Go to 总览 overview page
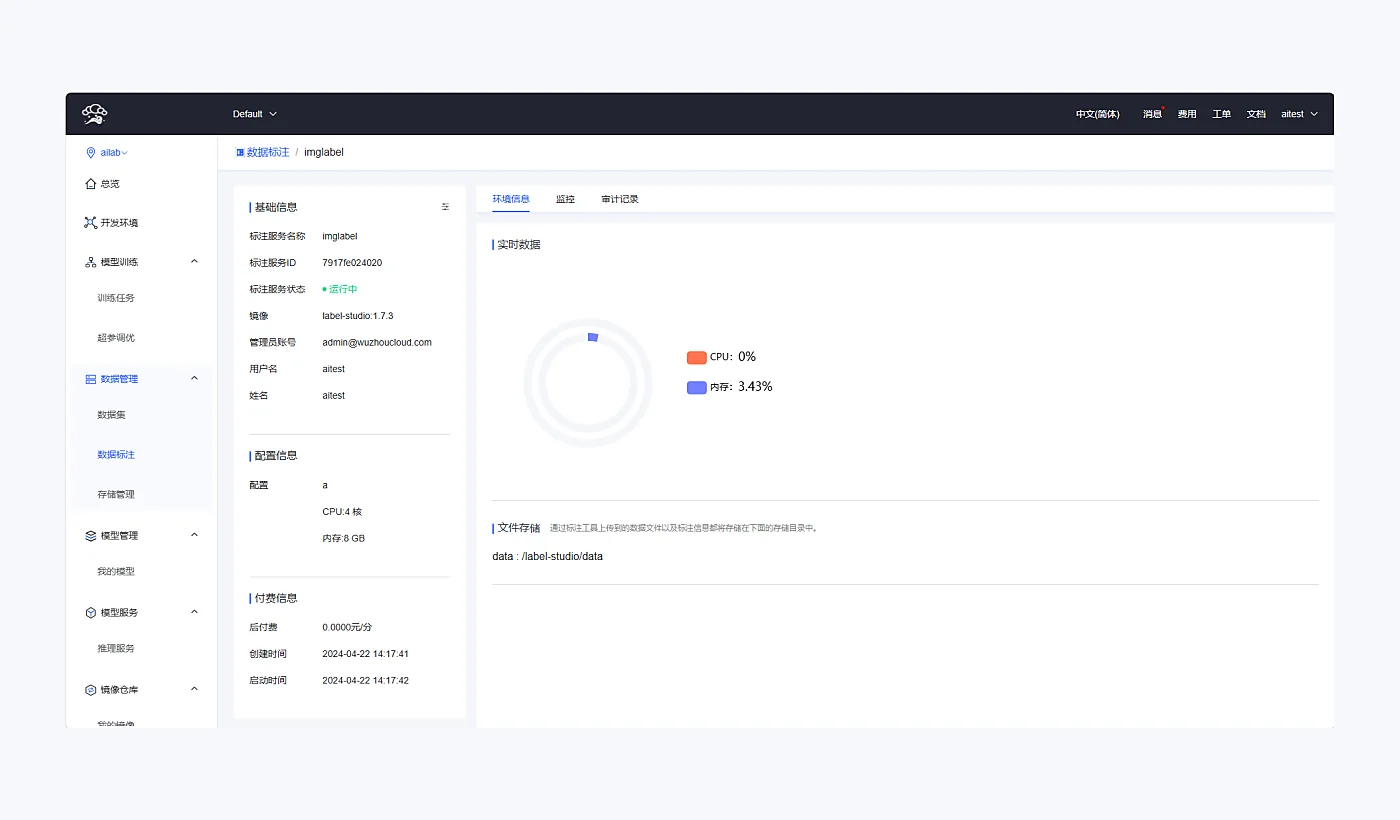1400x820 pixels. pyautogui.click(x=110, y=184)
